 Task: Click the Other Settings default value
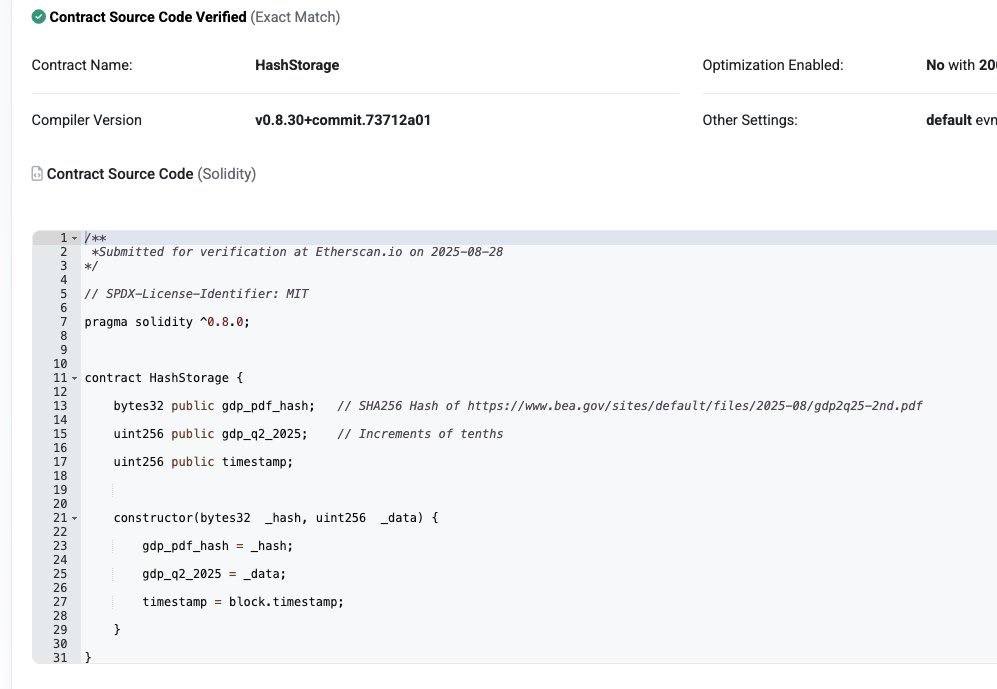[x=949, y=120]
